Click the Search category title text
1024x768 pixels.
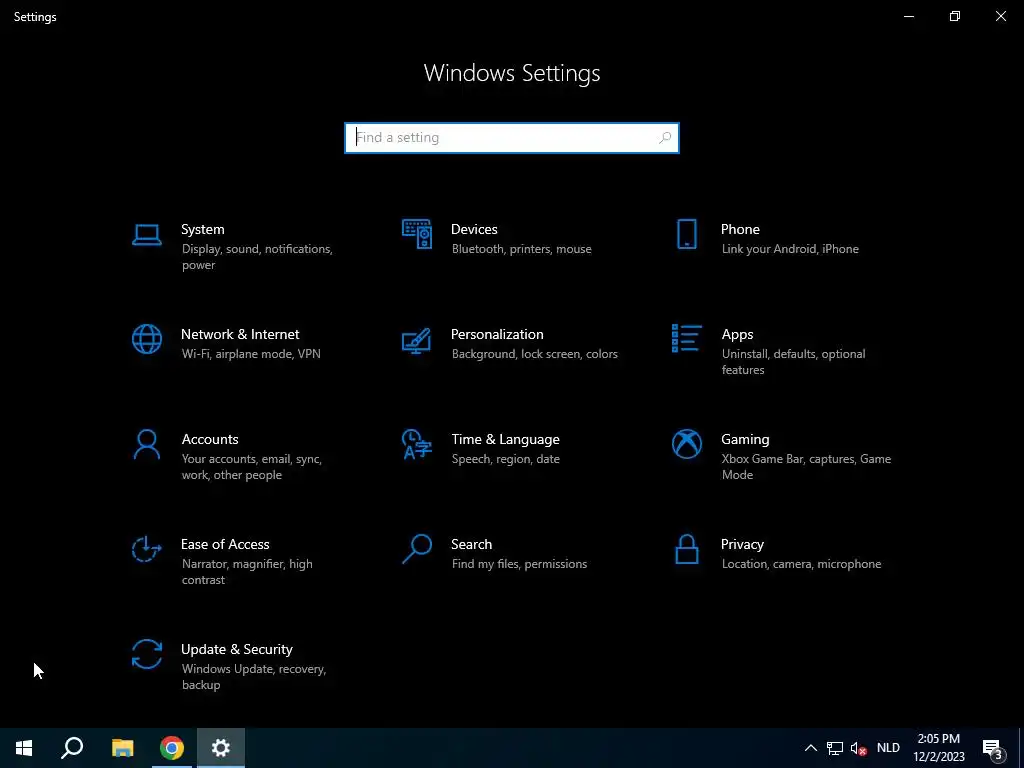point(472,544)
